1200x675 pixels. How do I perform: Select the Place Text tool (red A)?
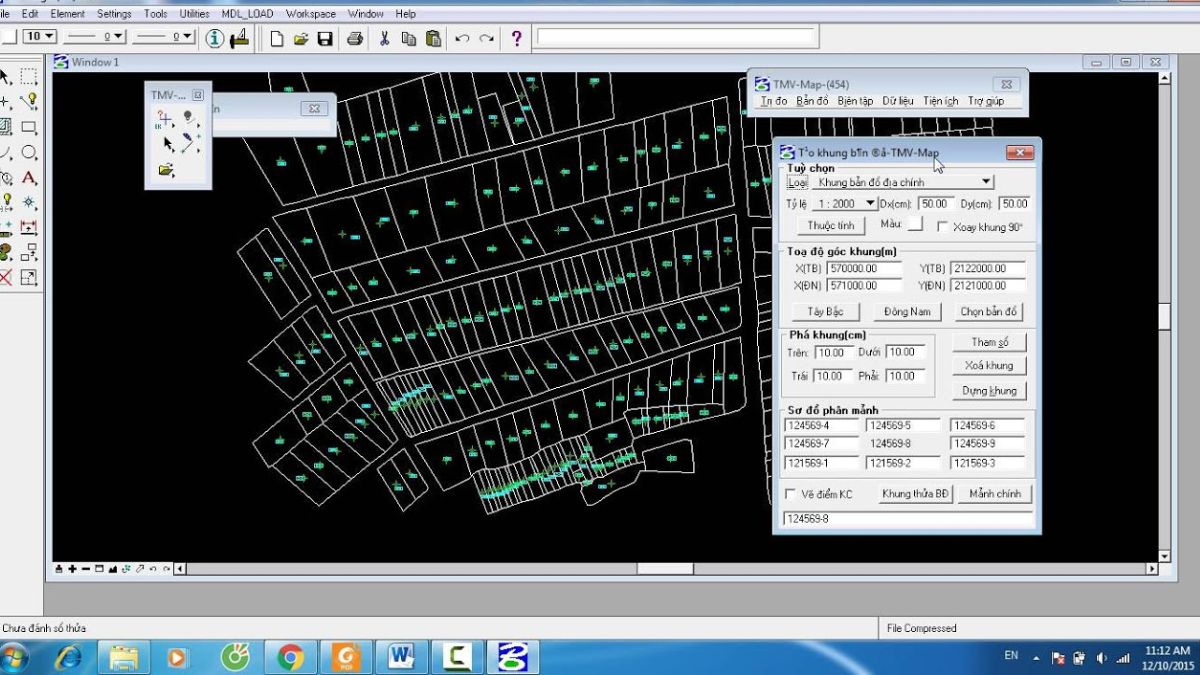pyautogui.click(x=29, y=178)
